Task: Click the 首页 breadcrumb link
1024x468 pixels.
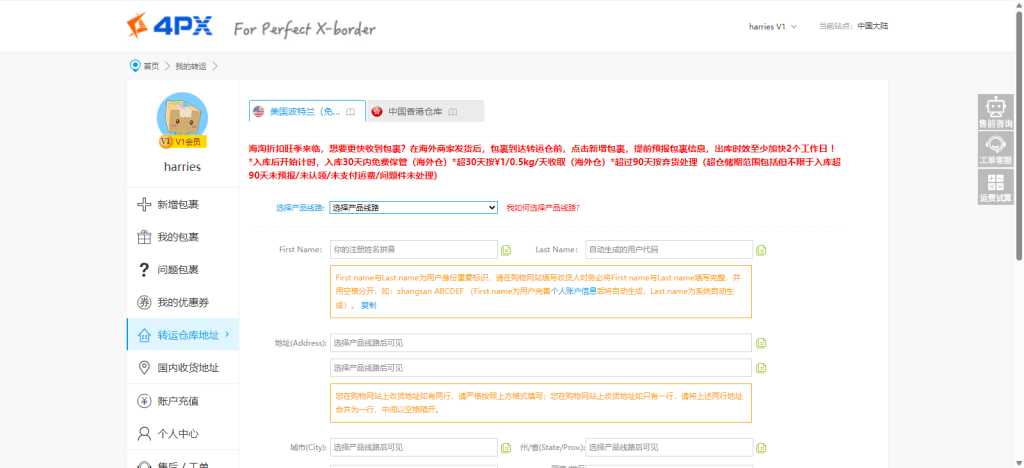Action: (x=150, y=66)
